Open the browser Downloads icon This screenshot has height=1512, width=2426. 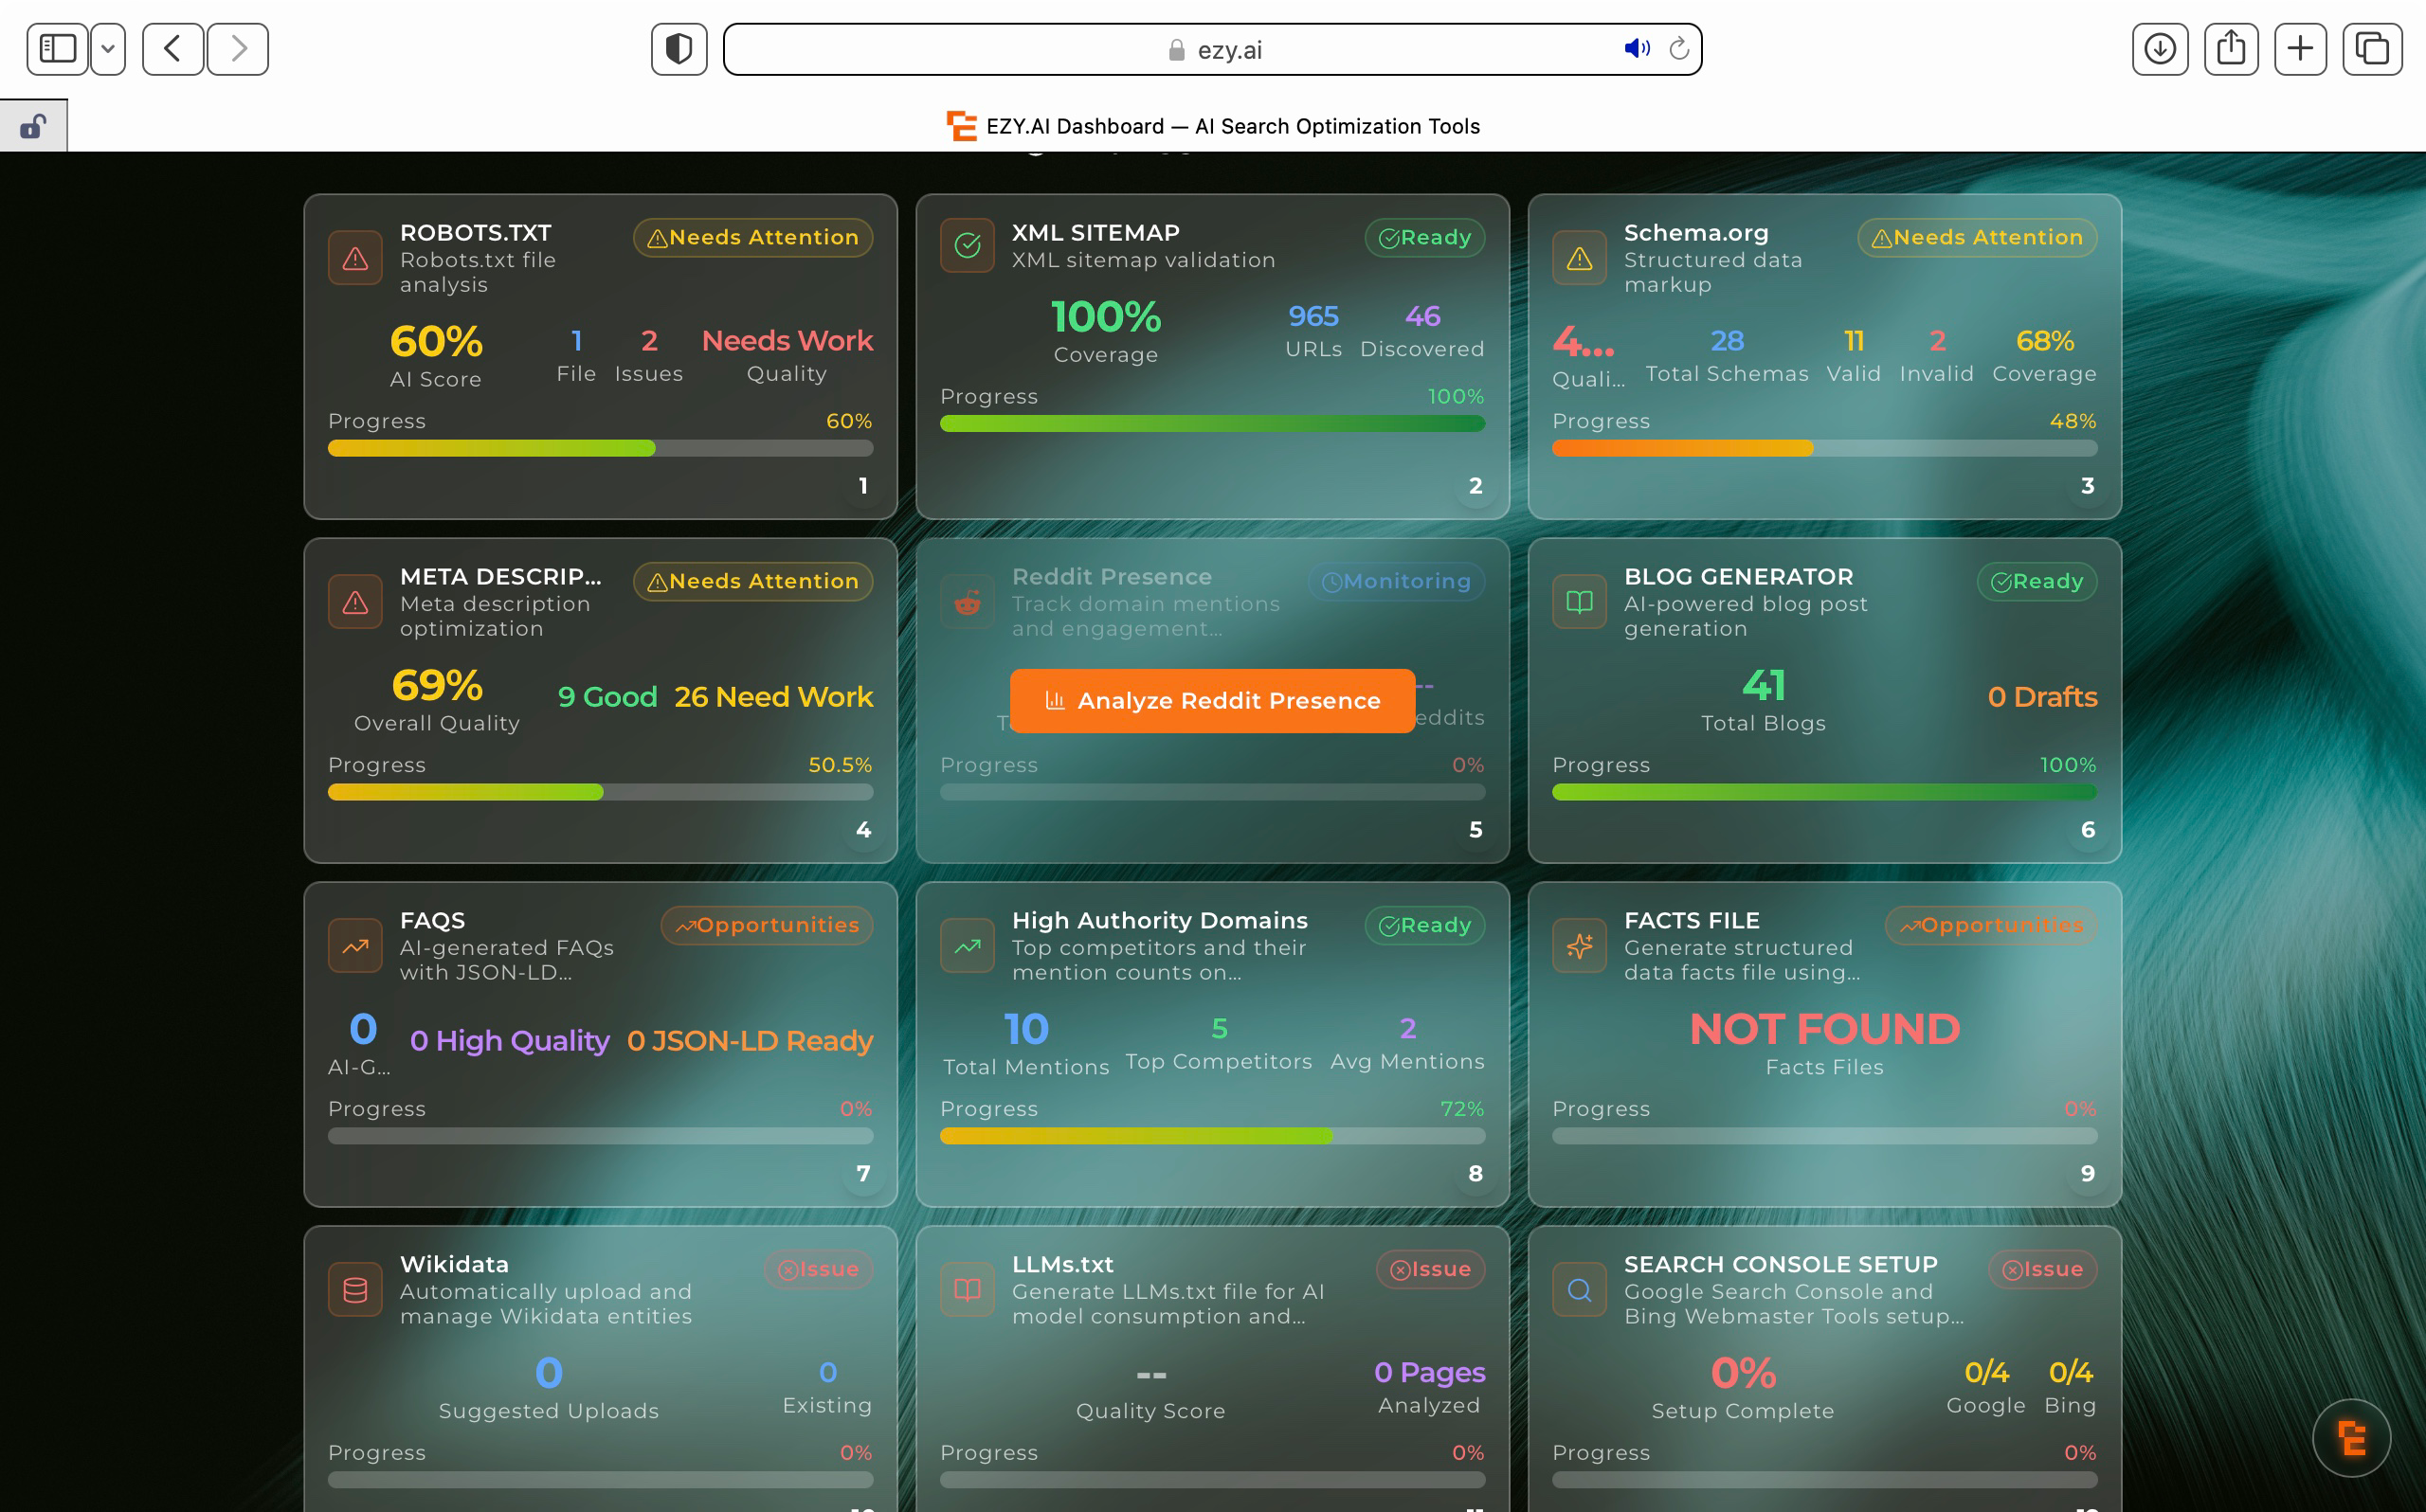click(x=2160, y=48)
